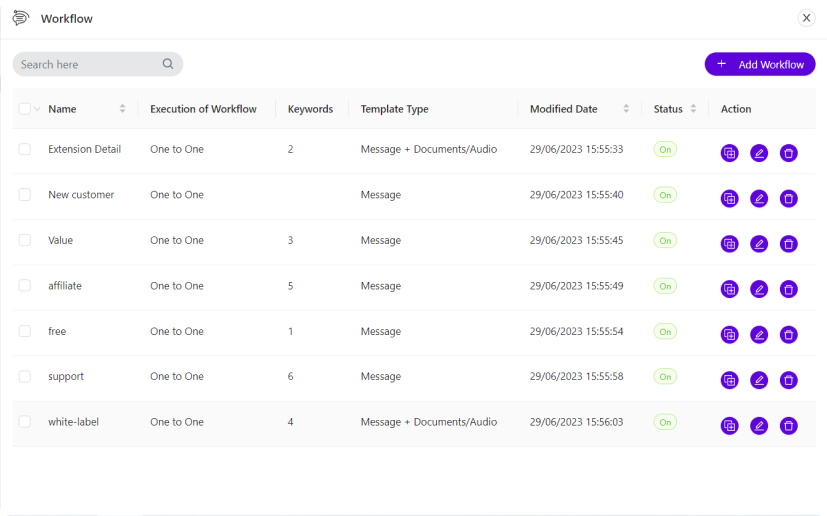
Task: Duplicate the white-label workflow
Action: pos(729,425)
